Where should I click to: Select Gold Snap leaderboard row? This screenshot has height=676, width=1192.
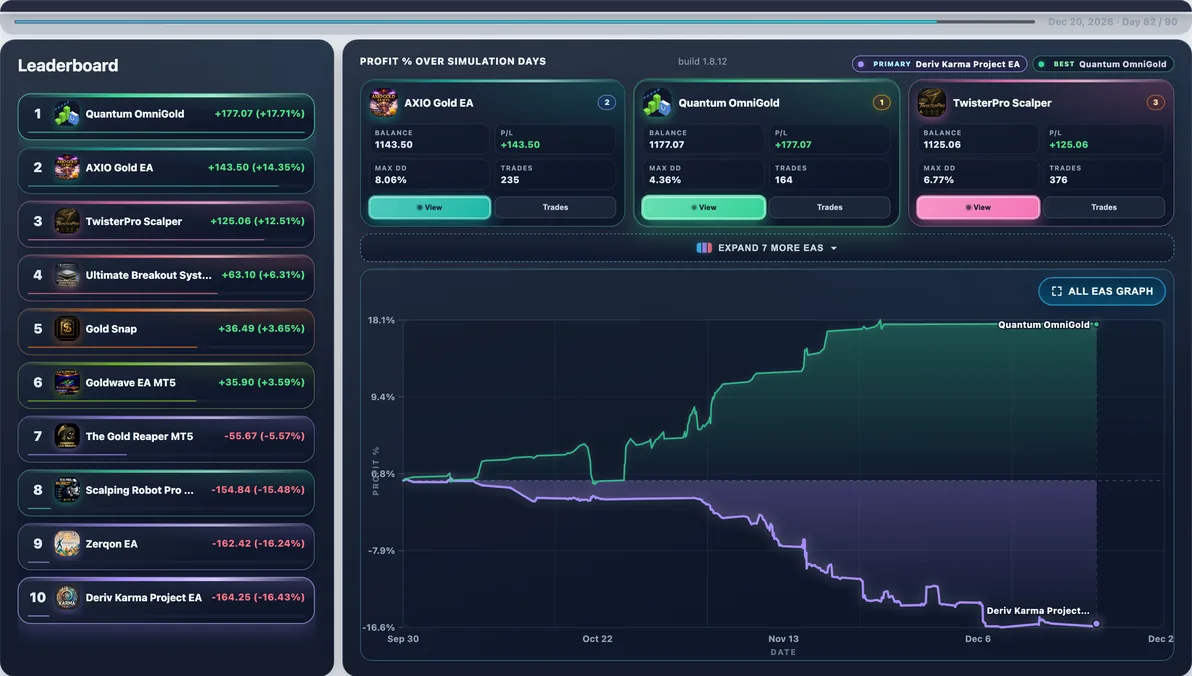pos(166,331)
